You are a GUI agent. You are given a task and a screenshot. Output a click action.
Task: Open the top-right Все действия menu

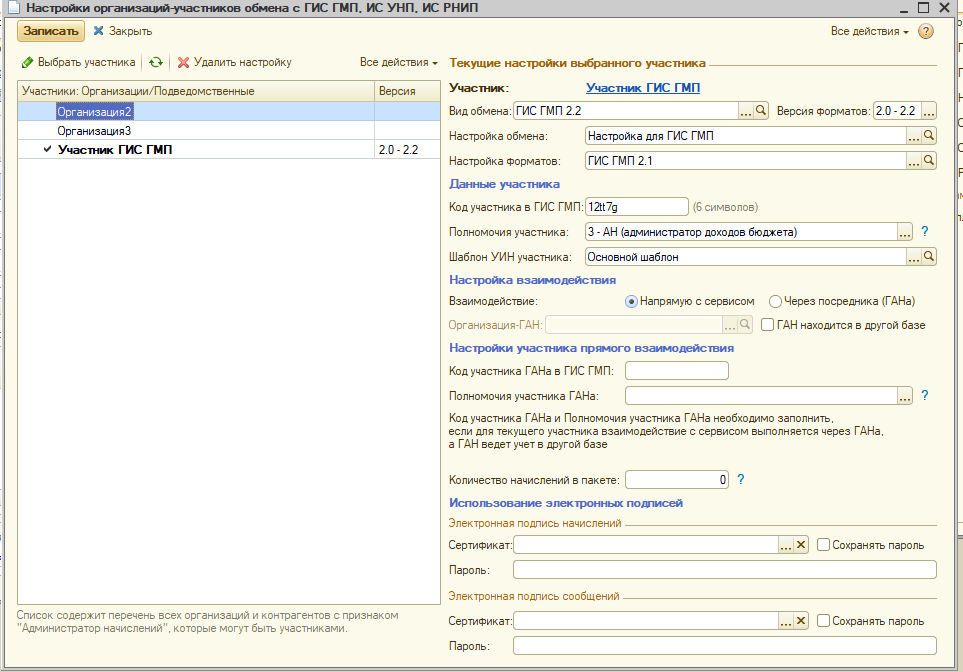[x=869, y=32]
